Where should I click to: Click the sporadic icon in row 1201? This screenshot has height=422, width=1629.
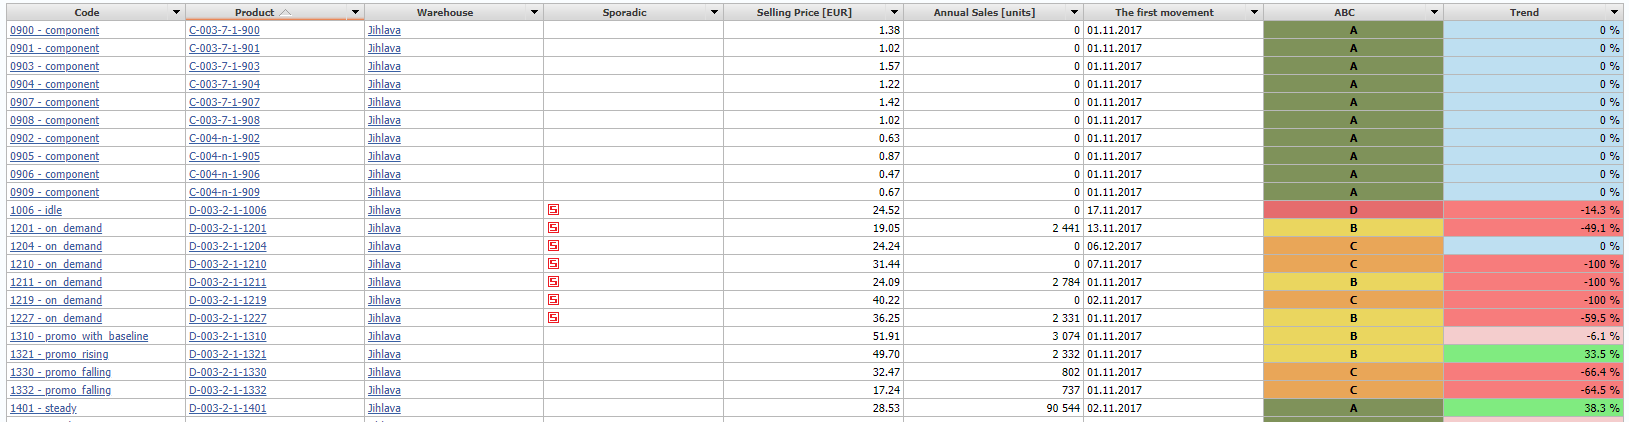click(x=553, y=228)
